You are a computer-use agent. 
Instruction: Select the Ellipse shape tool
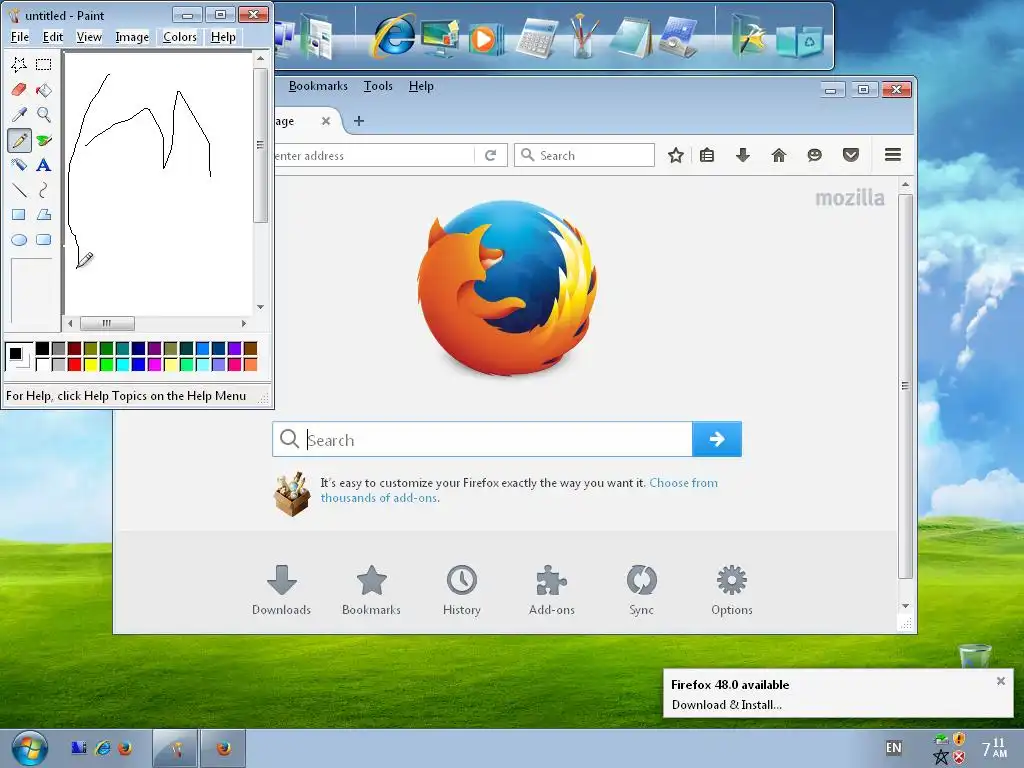19,240
